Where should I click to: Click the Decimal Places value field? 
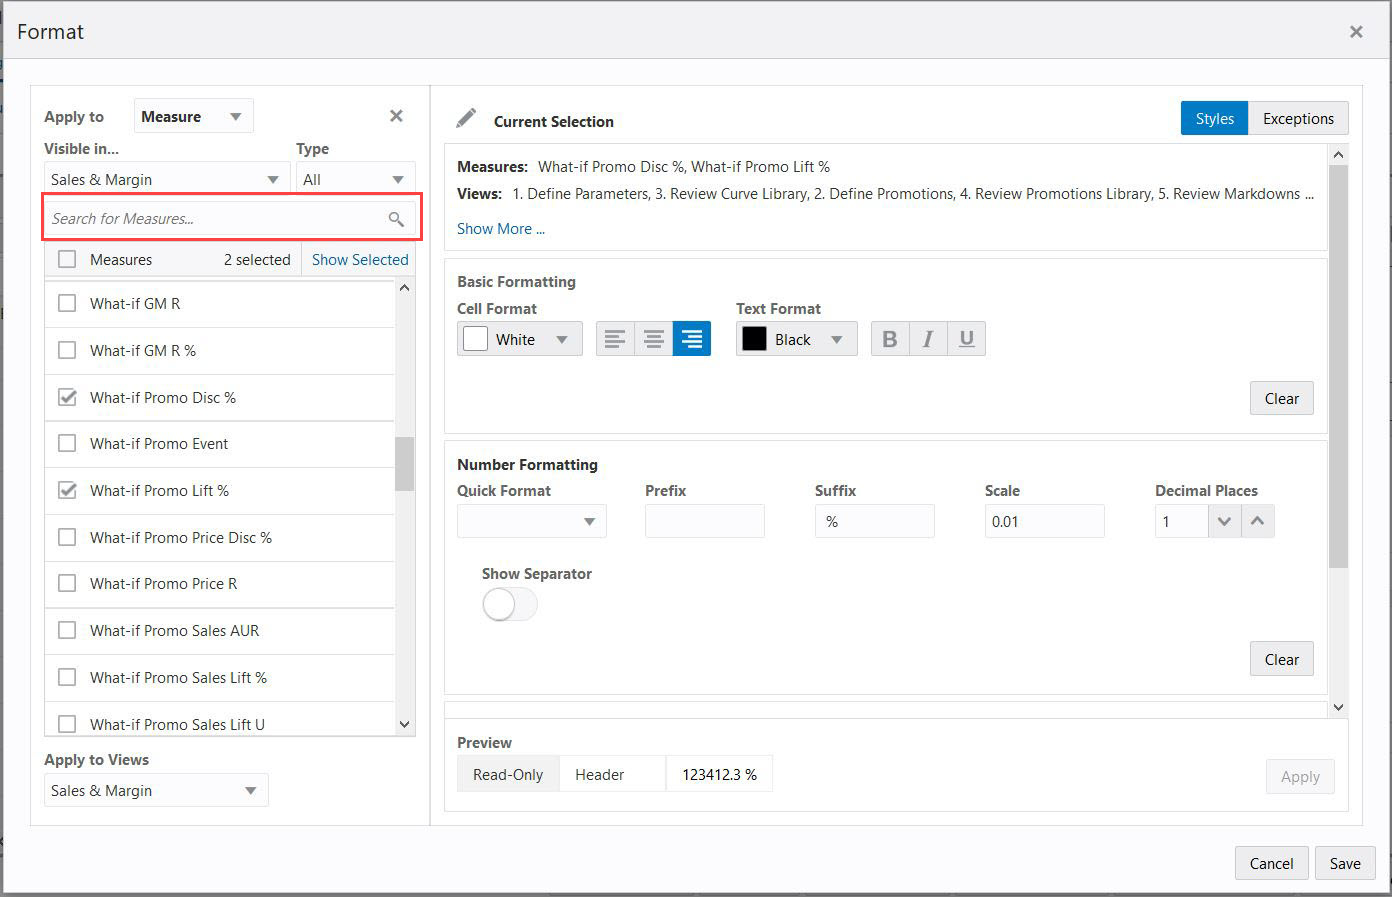1181,521
